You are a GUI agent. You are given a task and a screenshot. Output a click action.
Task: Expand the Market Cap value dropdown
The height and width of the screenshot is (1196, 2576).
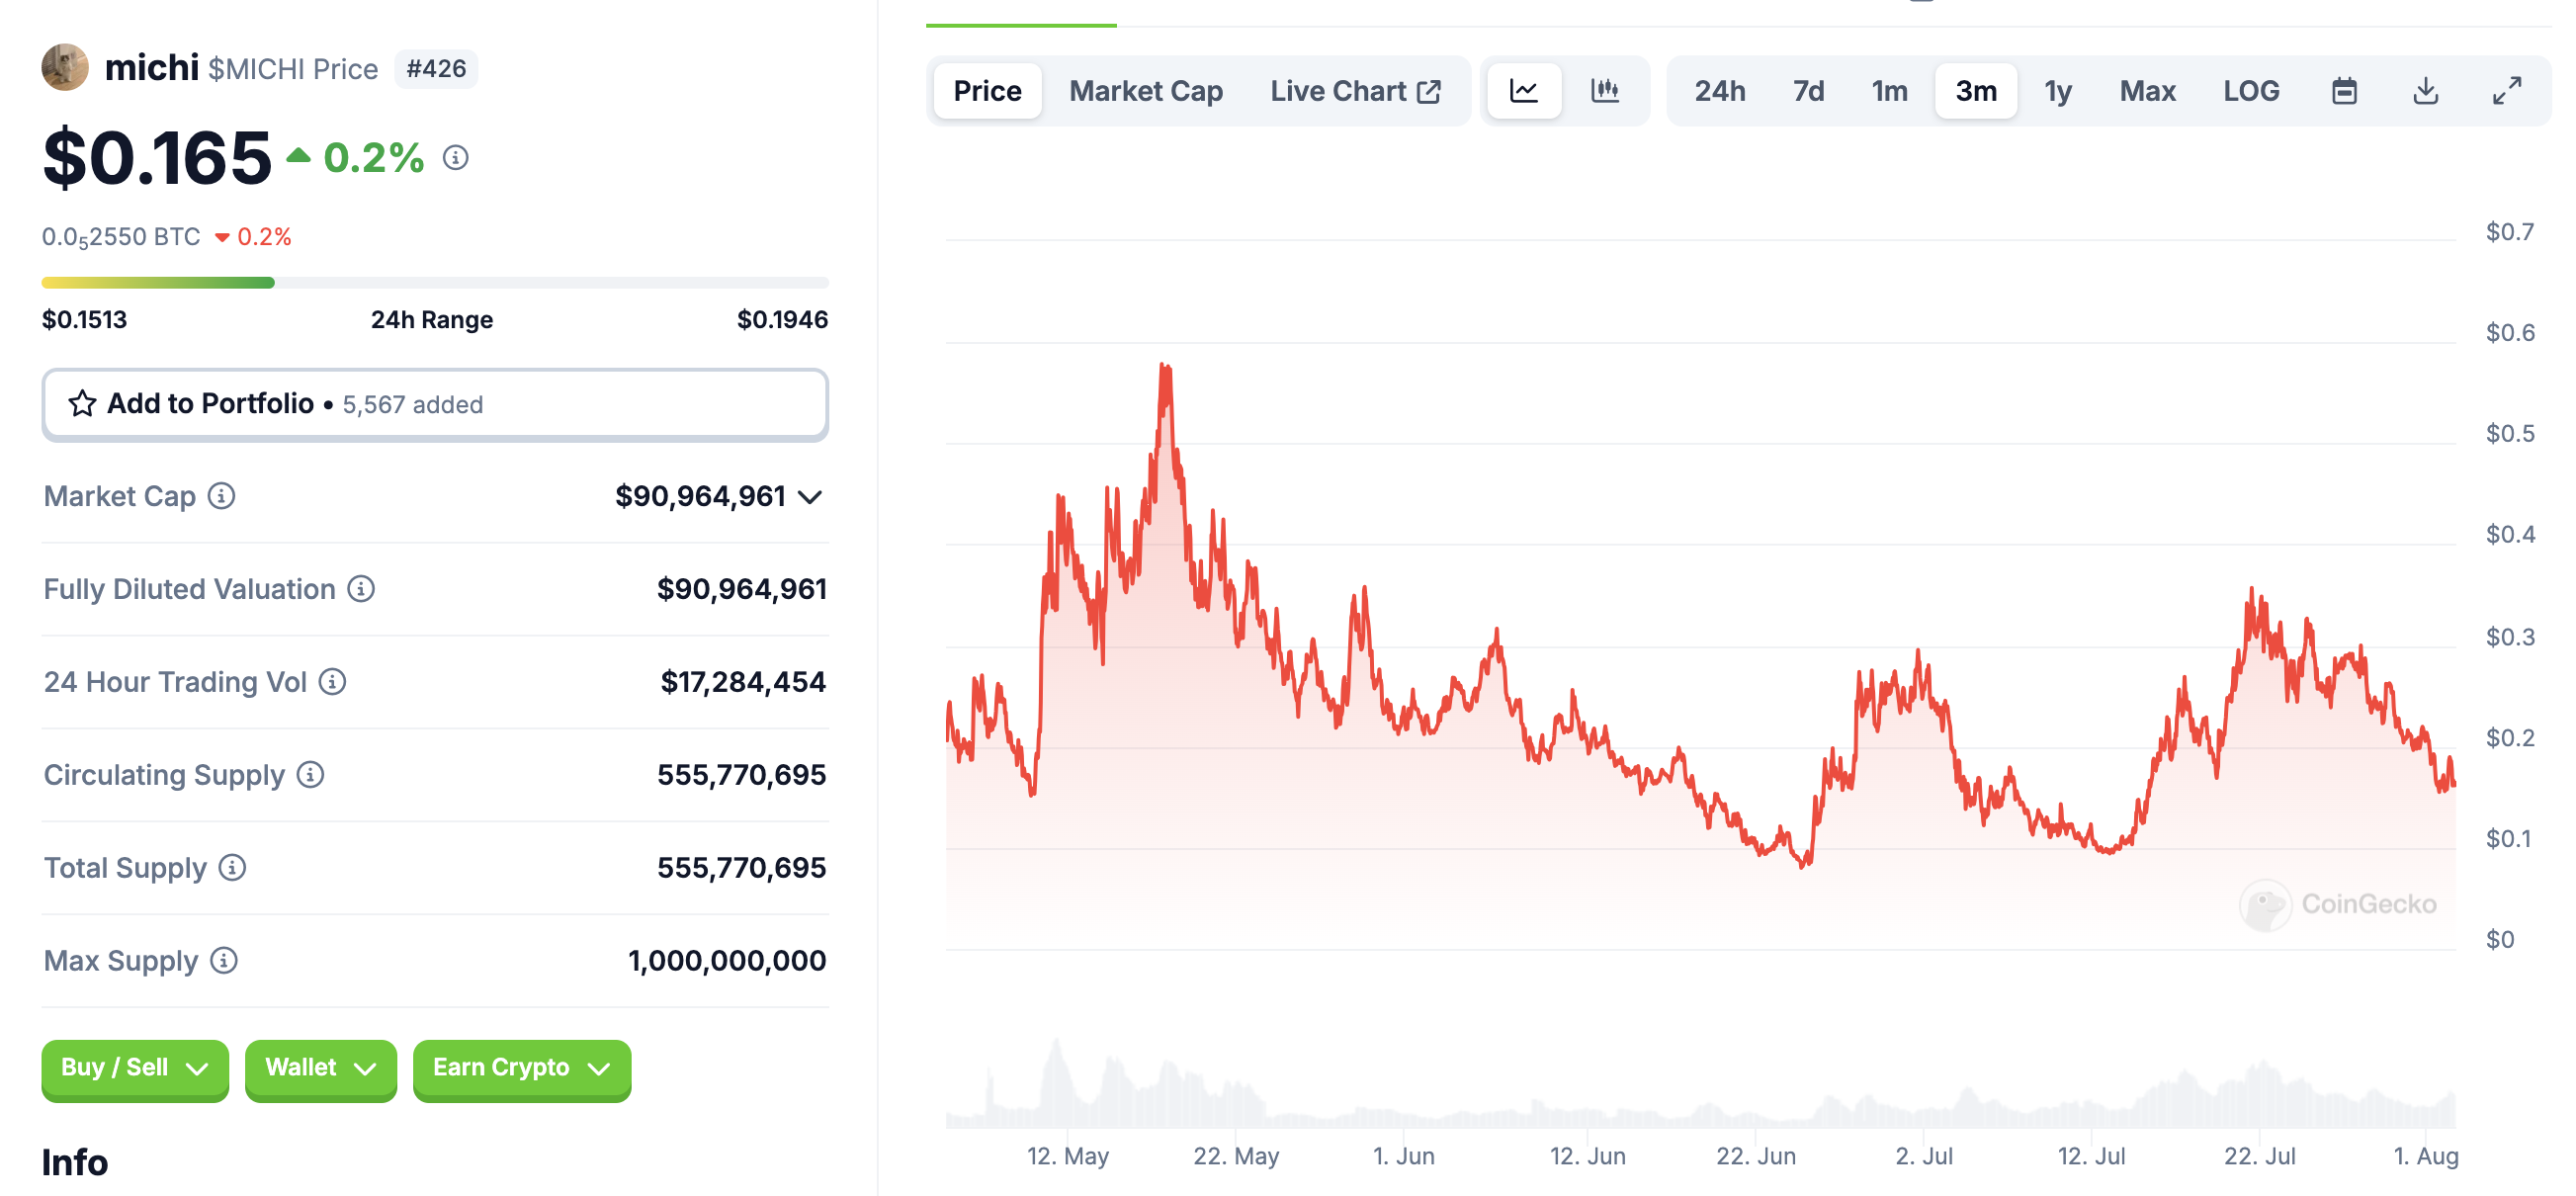810,496
